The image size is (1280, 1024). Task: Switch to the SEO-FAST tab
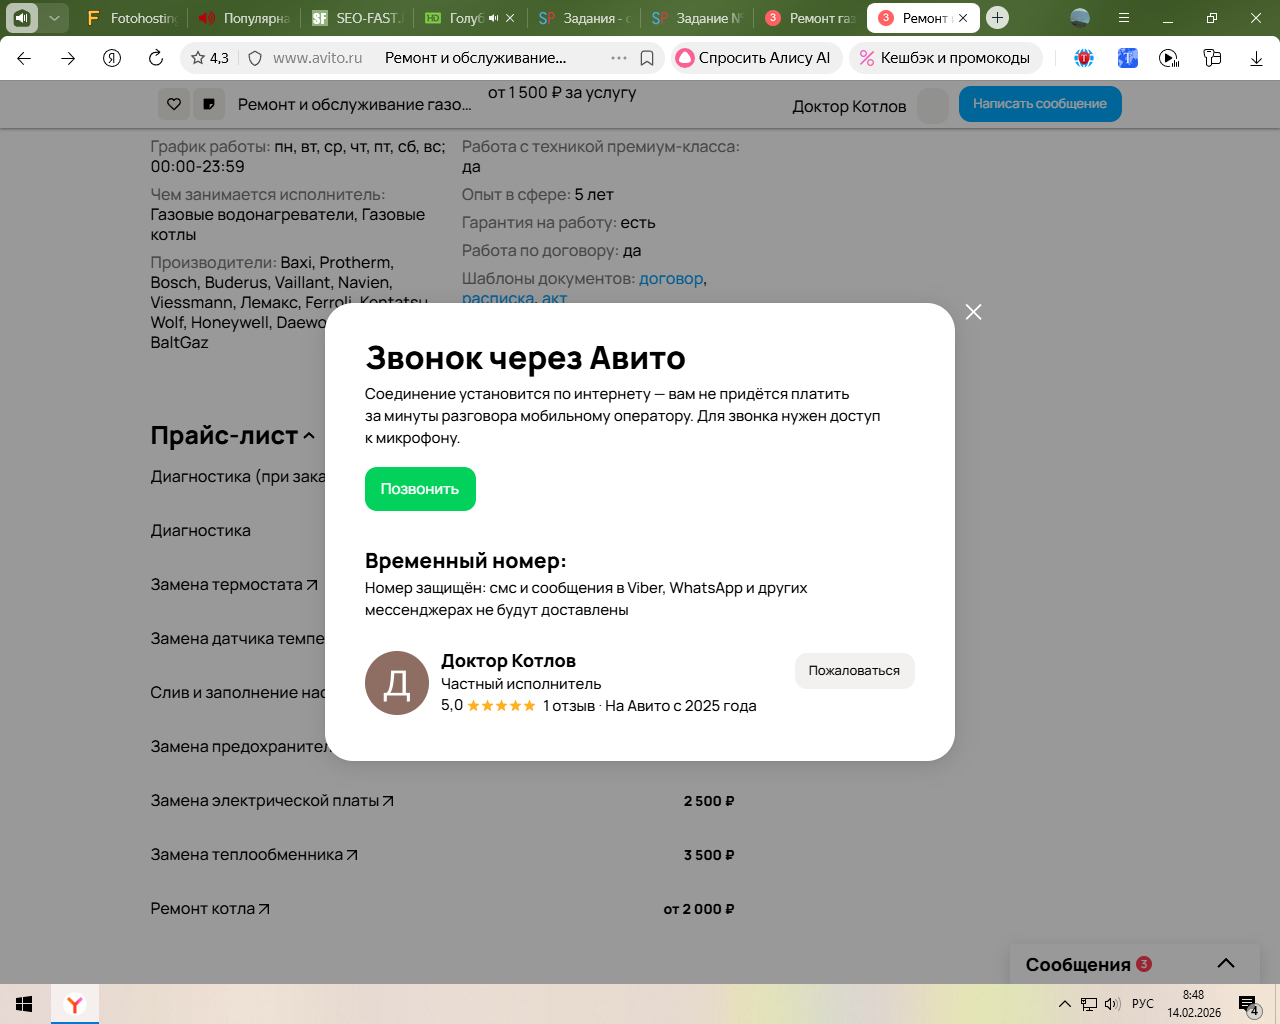(357, 18)
